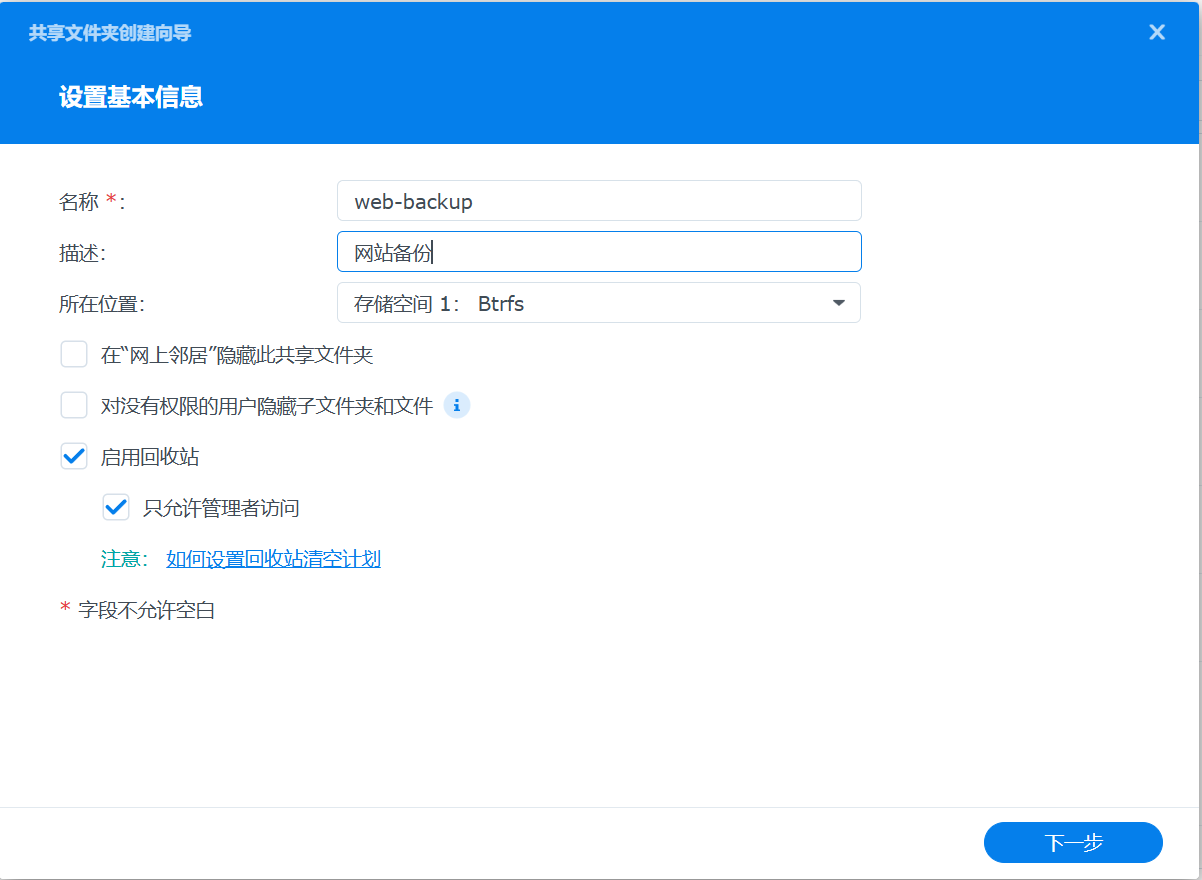Expand the storage volume selector arrow
Screen dimensions: 1202x880
tap(839, 302)
